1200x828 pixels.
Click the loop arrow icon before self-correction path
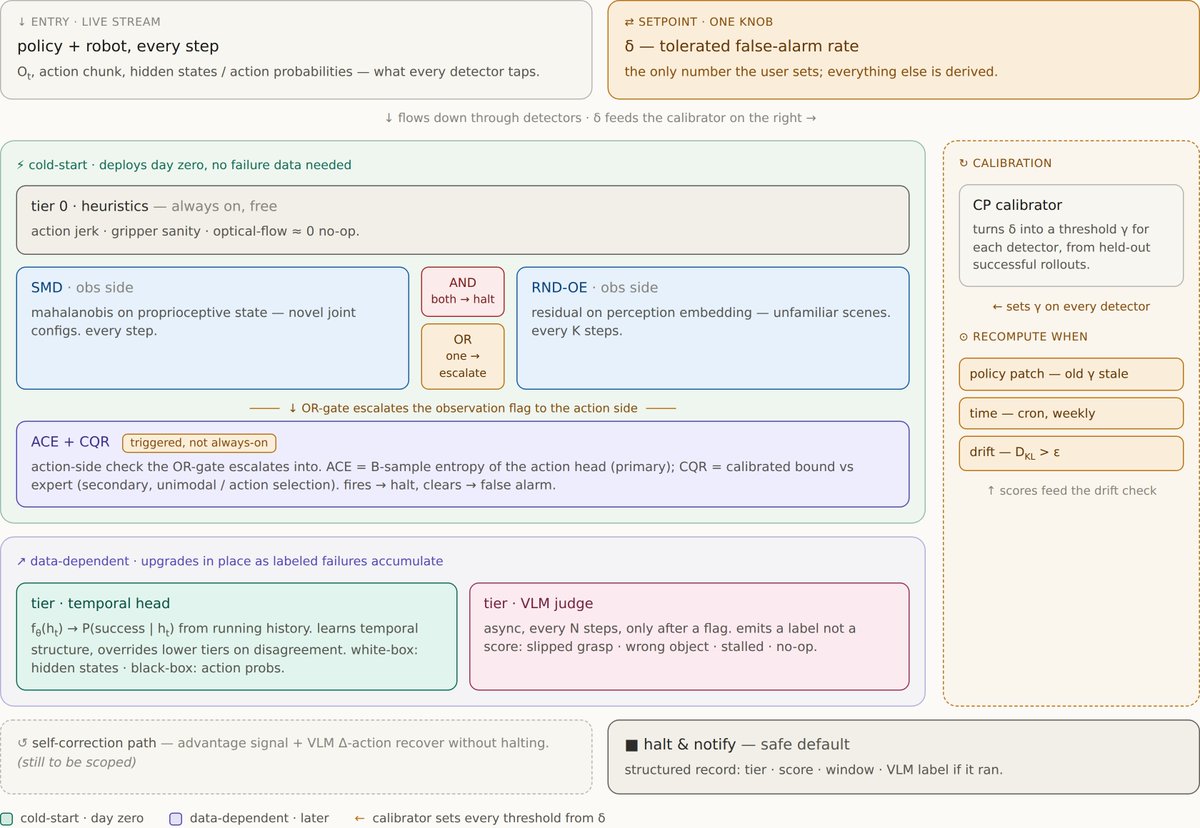pyautogui.click(x=22, y=743)
